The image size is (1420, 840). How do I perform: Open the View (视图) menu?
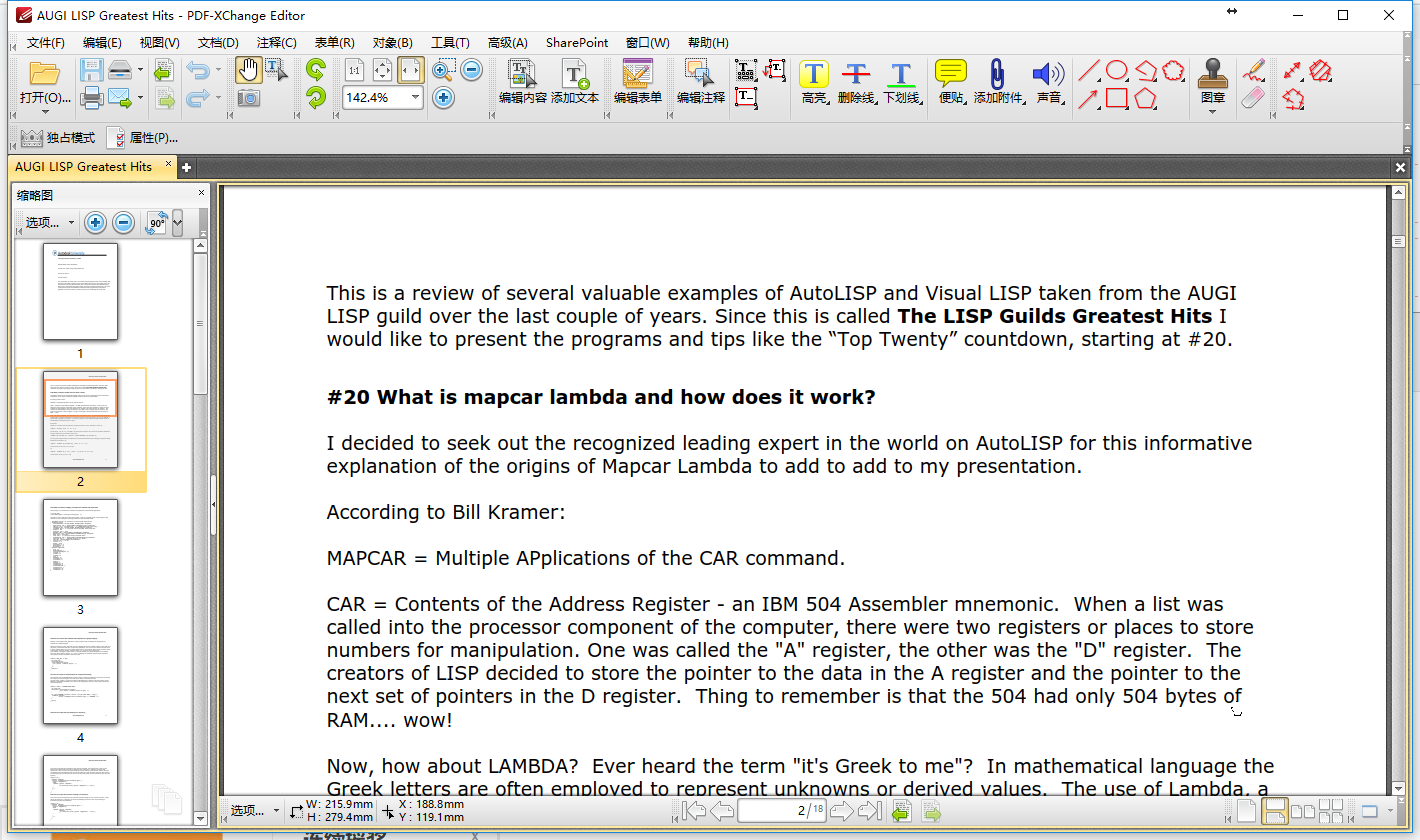(159, 42)
